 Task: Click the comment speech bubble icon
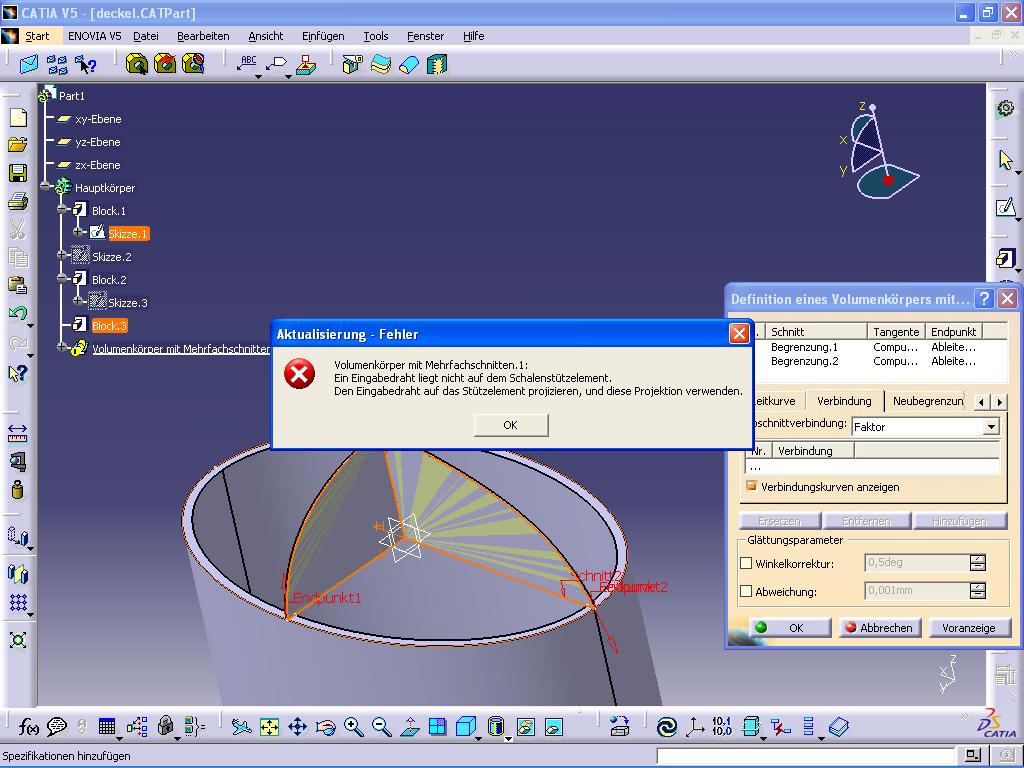[x=57, y=726]
